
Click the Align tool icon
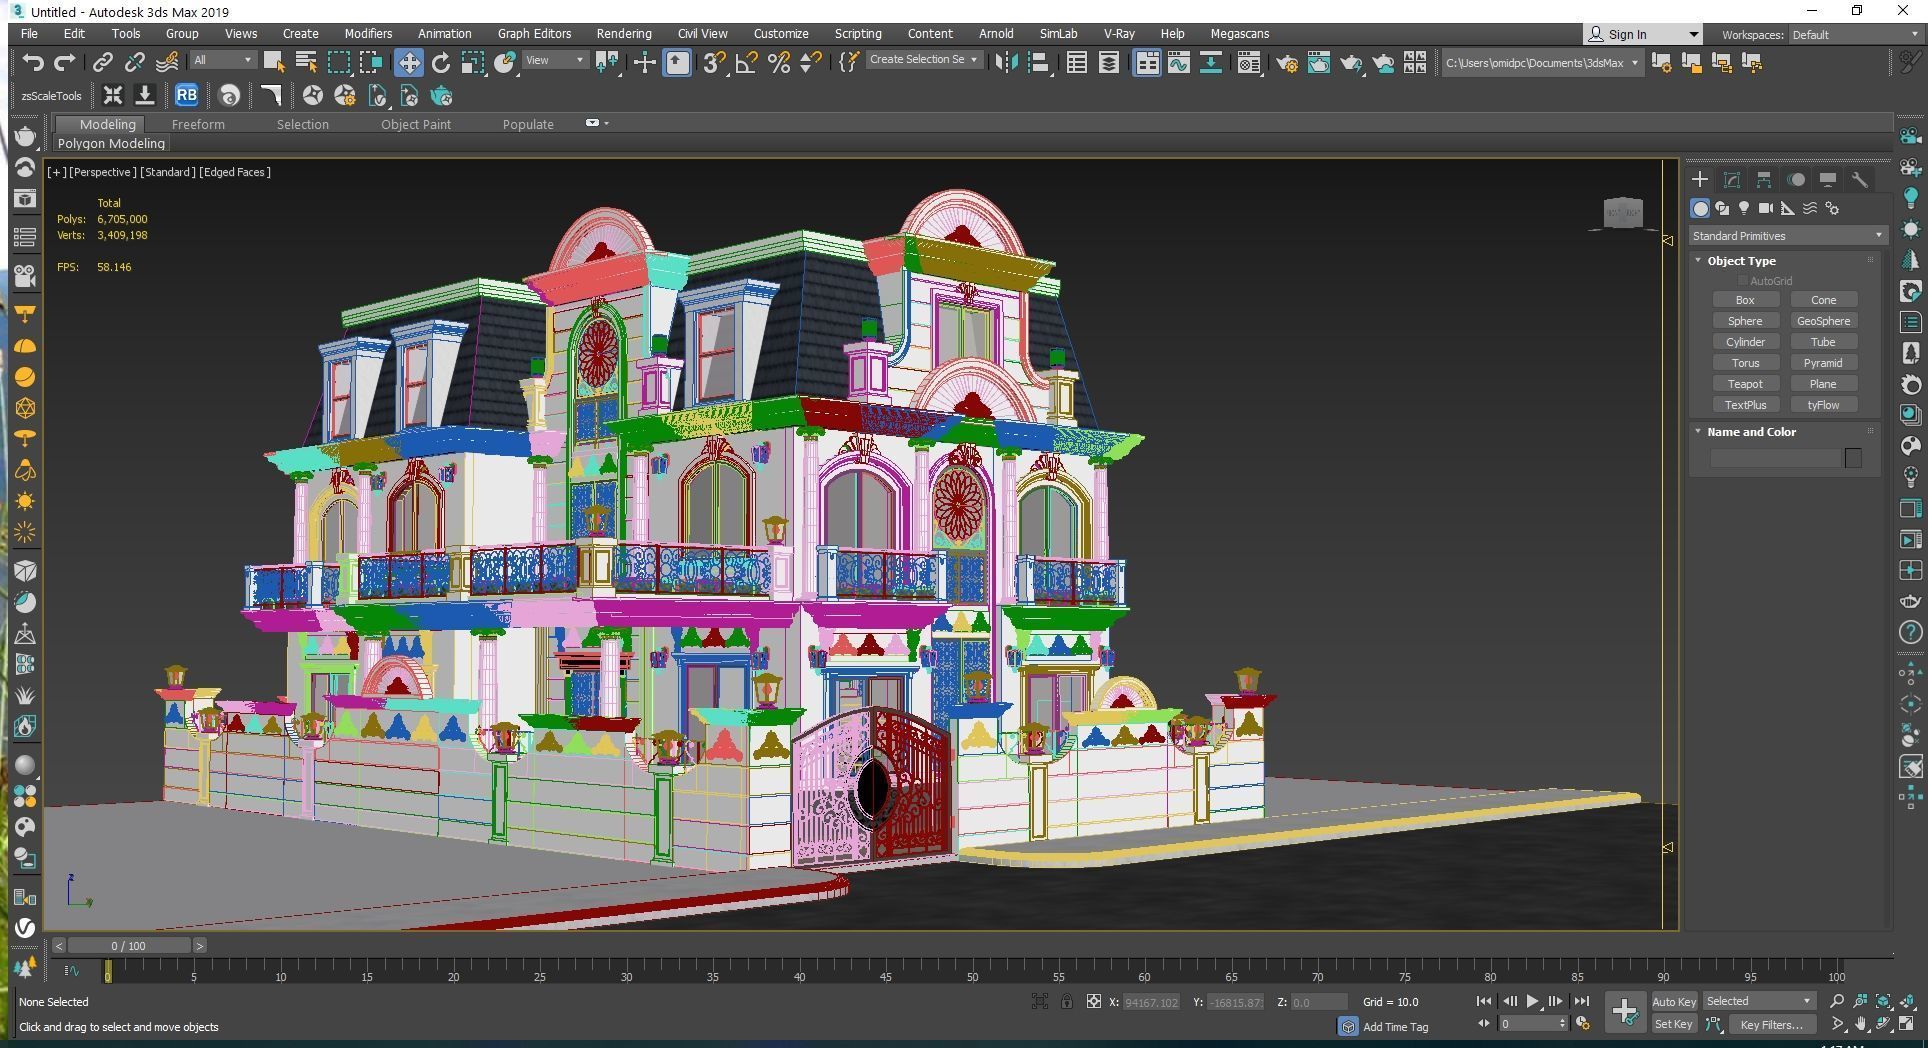pyautogui.click(x=1039, y=63)
